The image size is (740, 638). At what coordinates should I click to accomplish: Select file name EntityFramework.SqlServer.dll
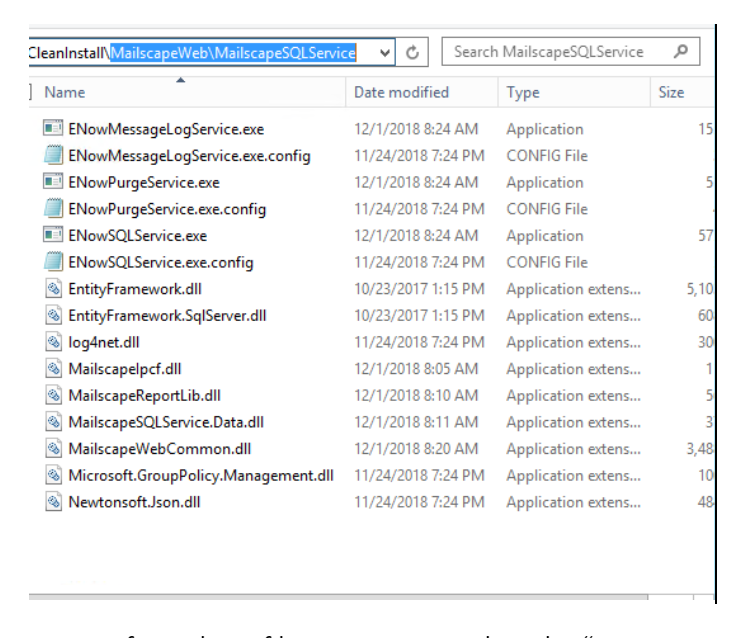click(167, 316)
